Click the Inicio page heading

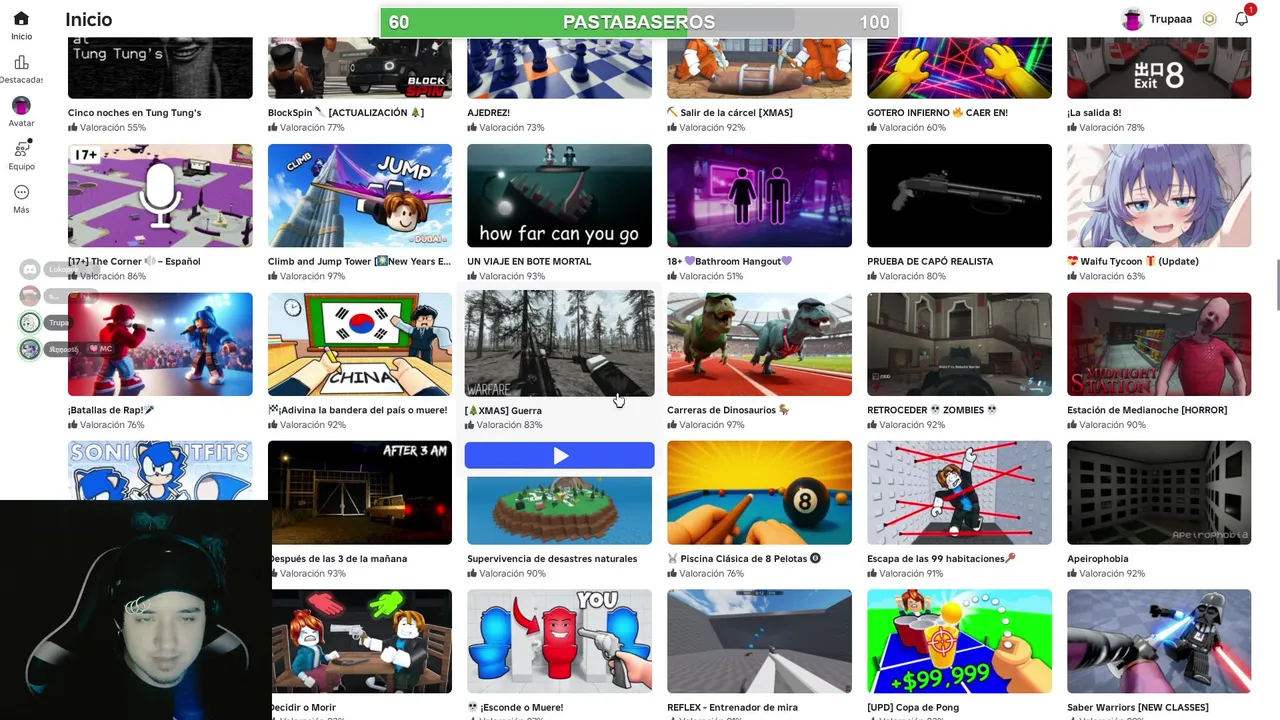point(88,19)
